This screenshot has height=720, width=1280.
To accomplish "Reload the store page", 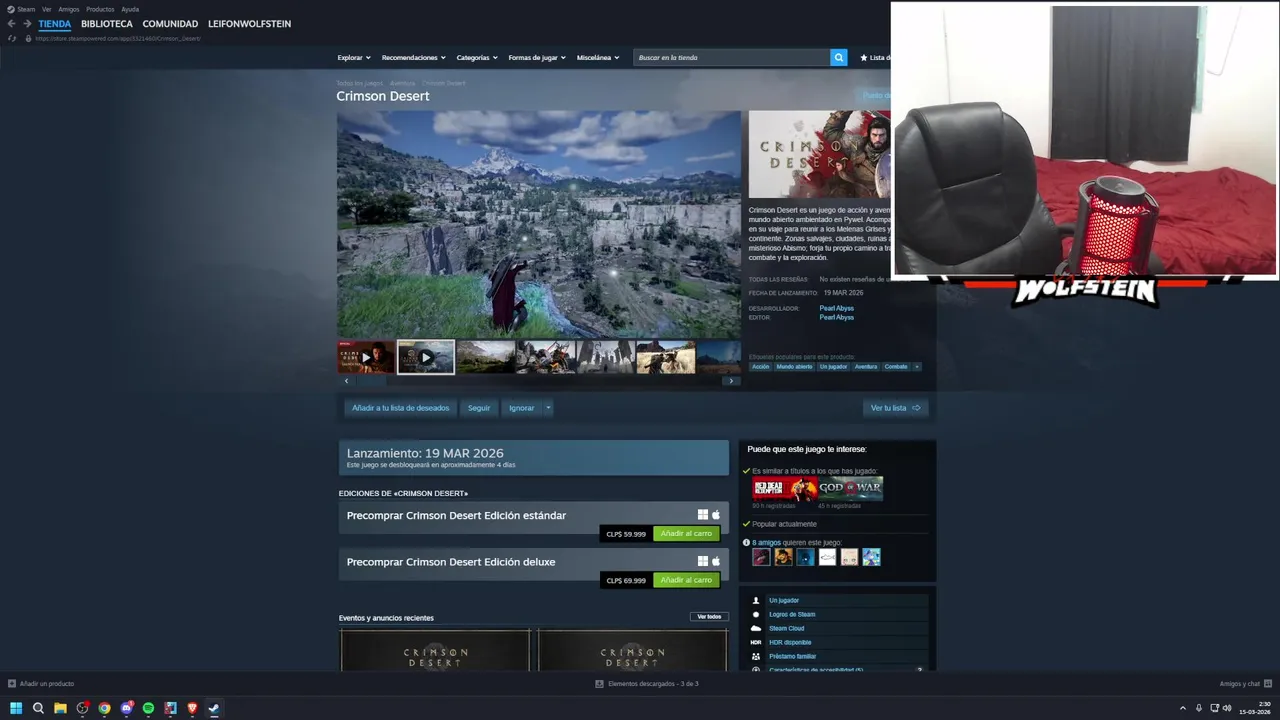I will coord(12,38).
